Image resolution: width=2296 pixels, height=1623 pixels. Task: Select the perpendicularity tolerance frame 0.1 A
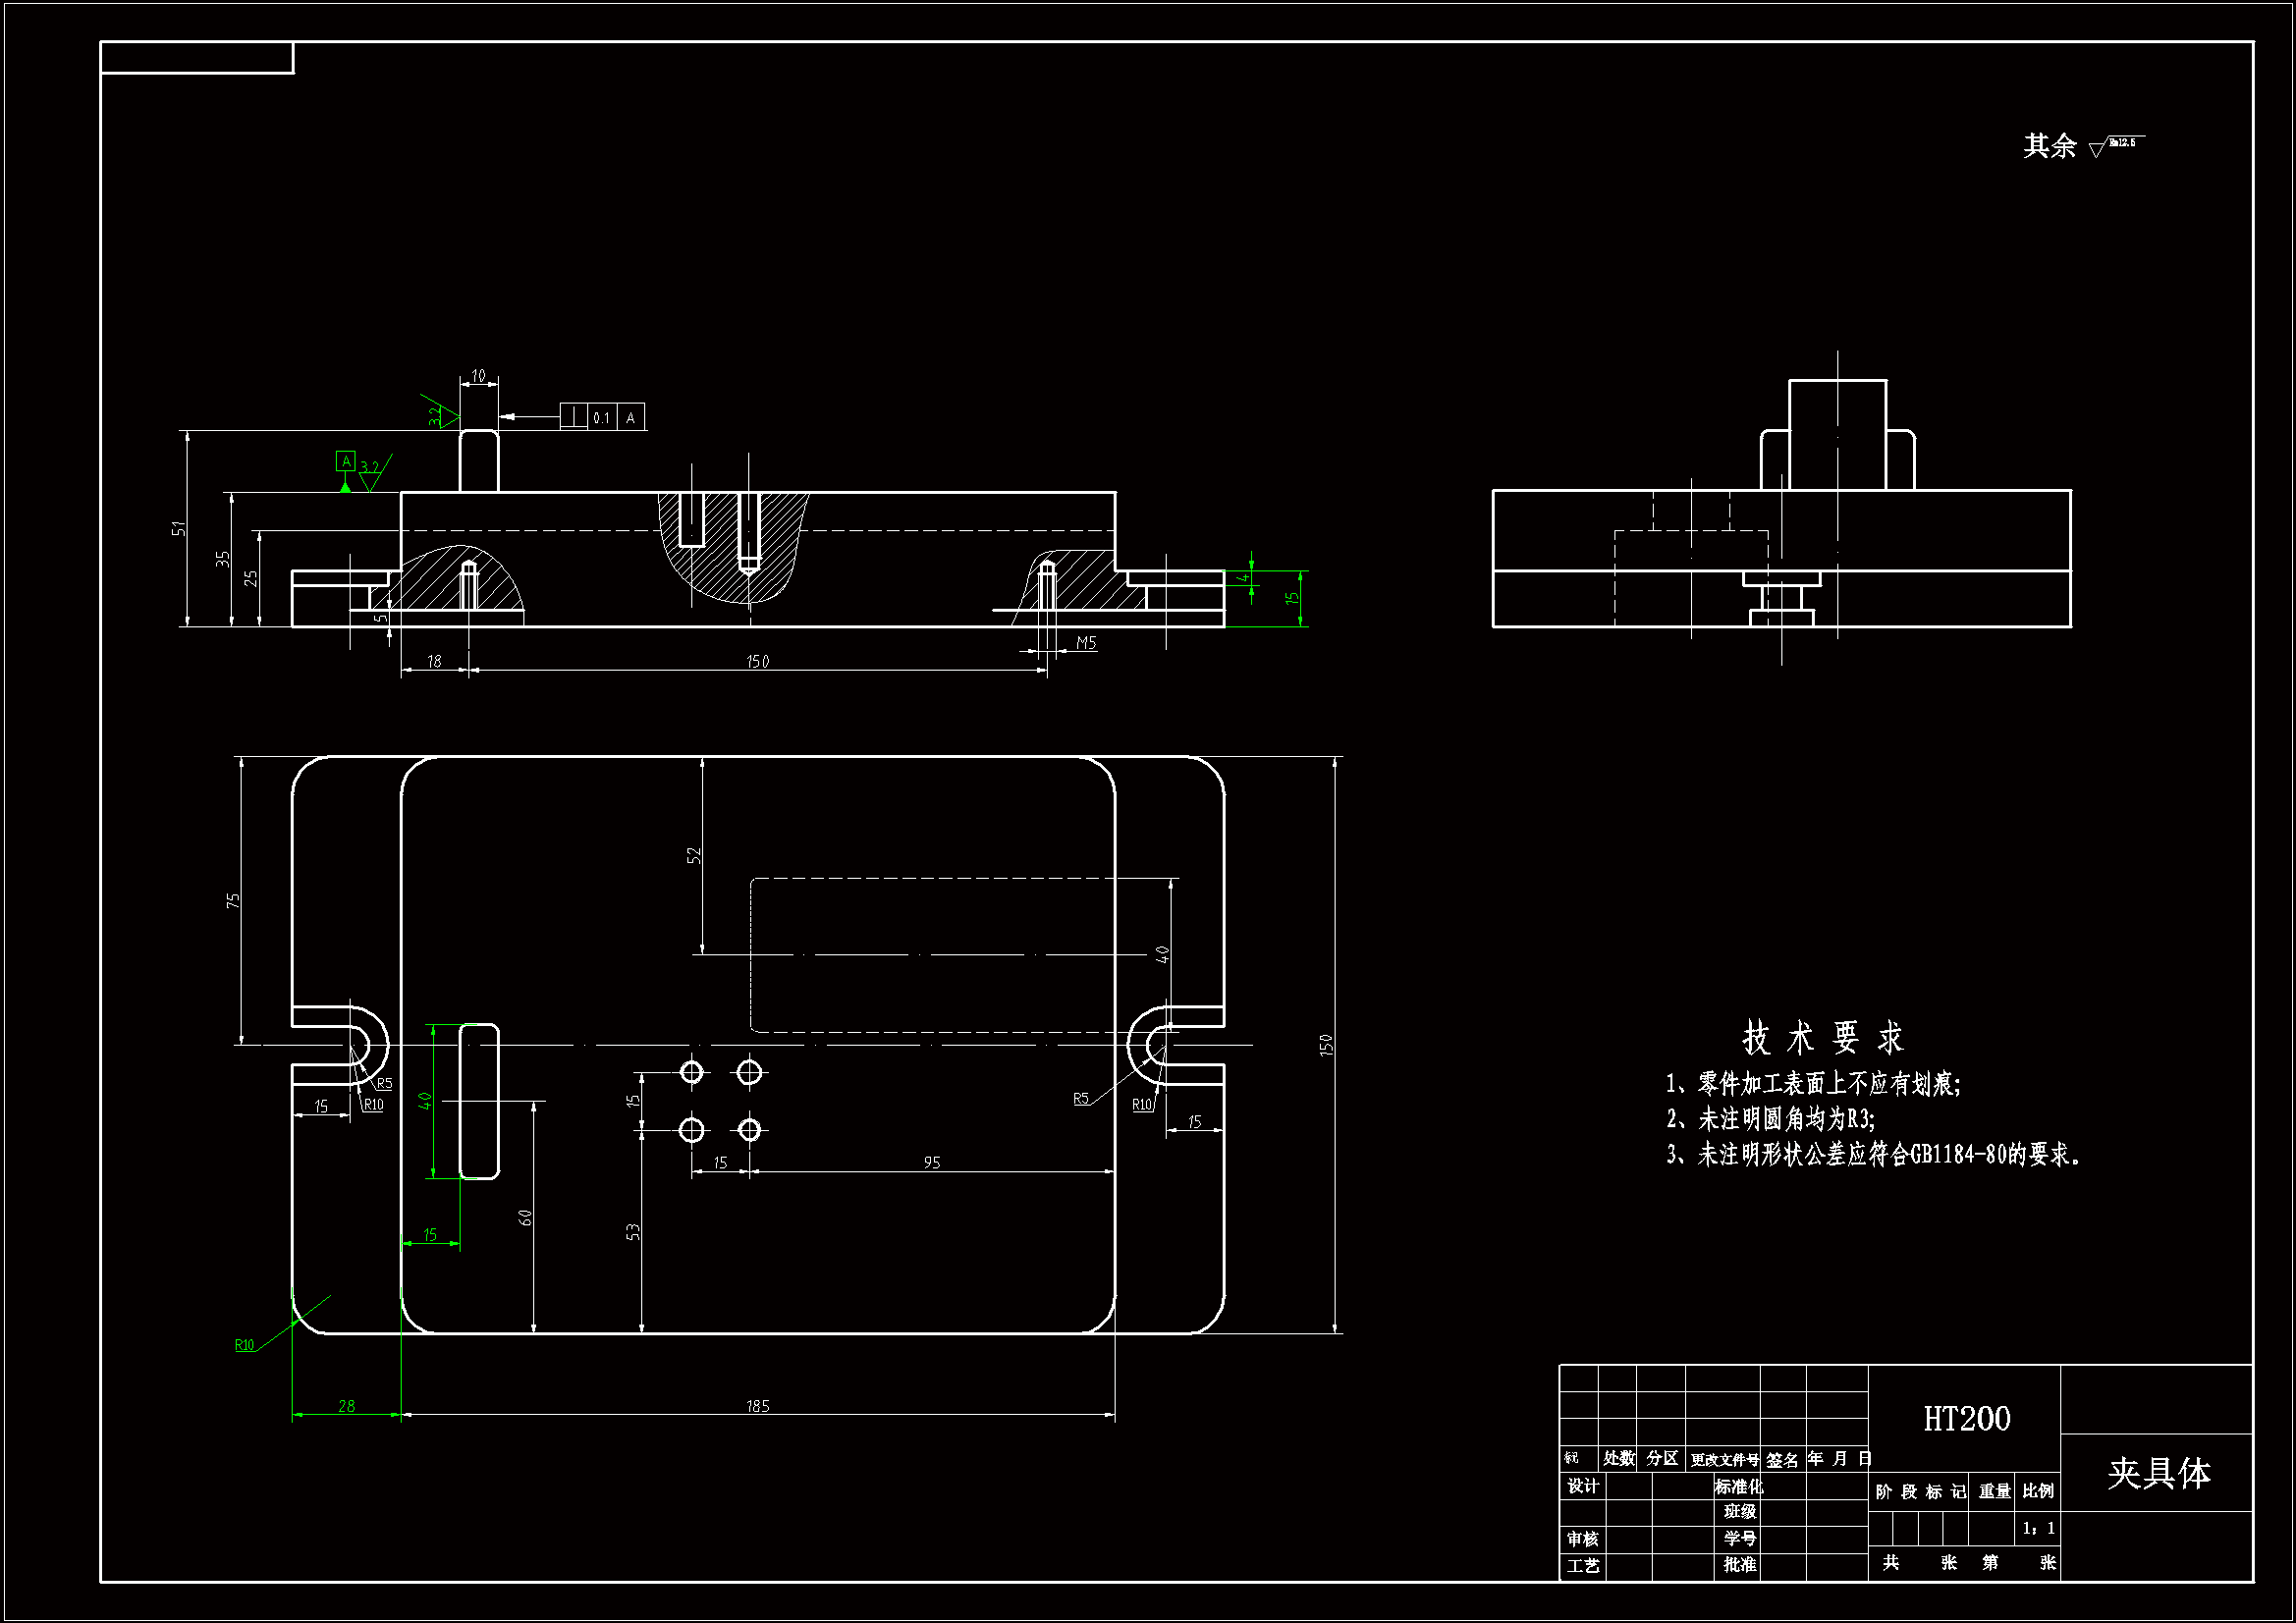602,417
